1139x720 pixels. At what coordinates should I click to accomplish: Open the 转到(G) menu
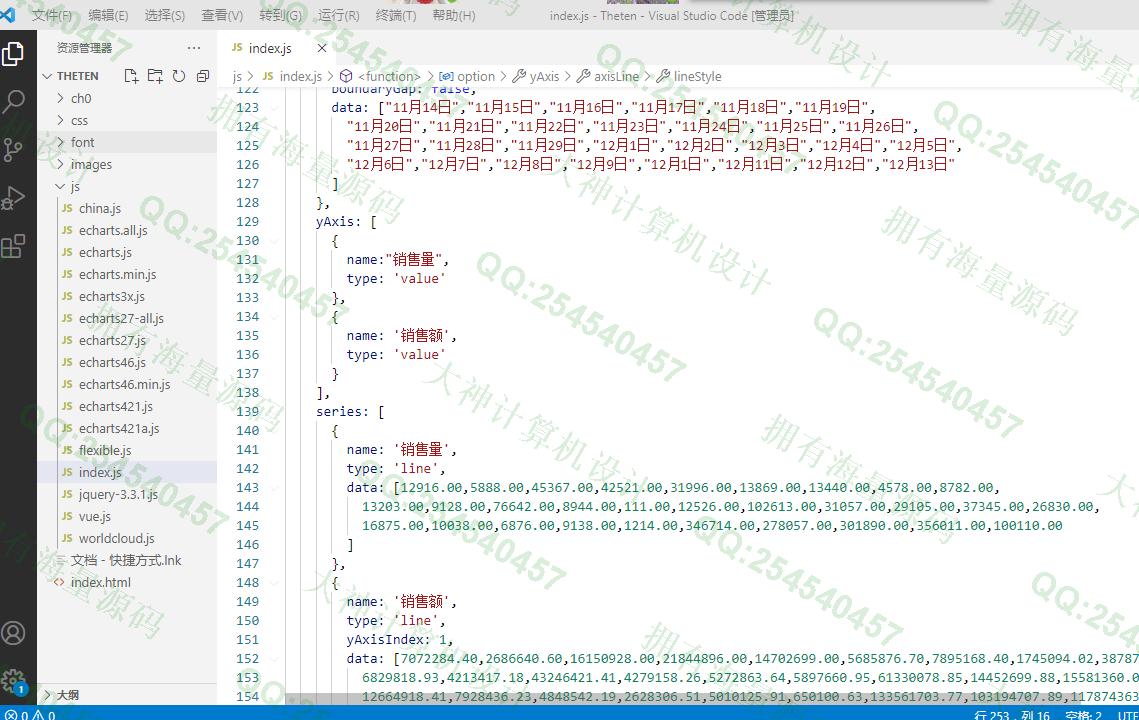pos(280,15)
